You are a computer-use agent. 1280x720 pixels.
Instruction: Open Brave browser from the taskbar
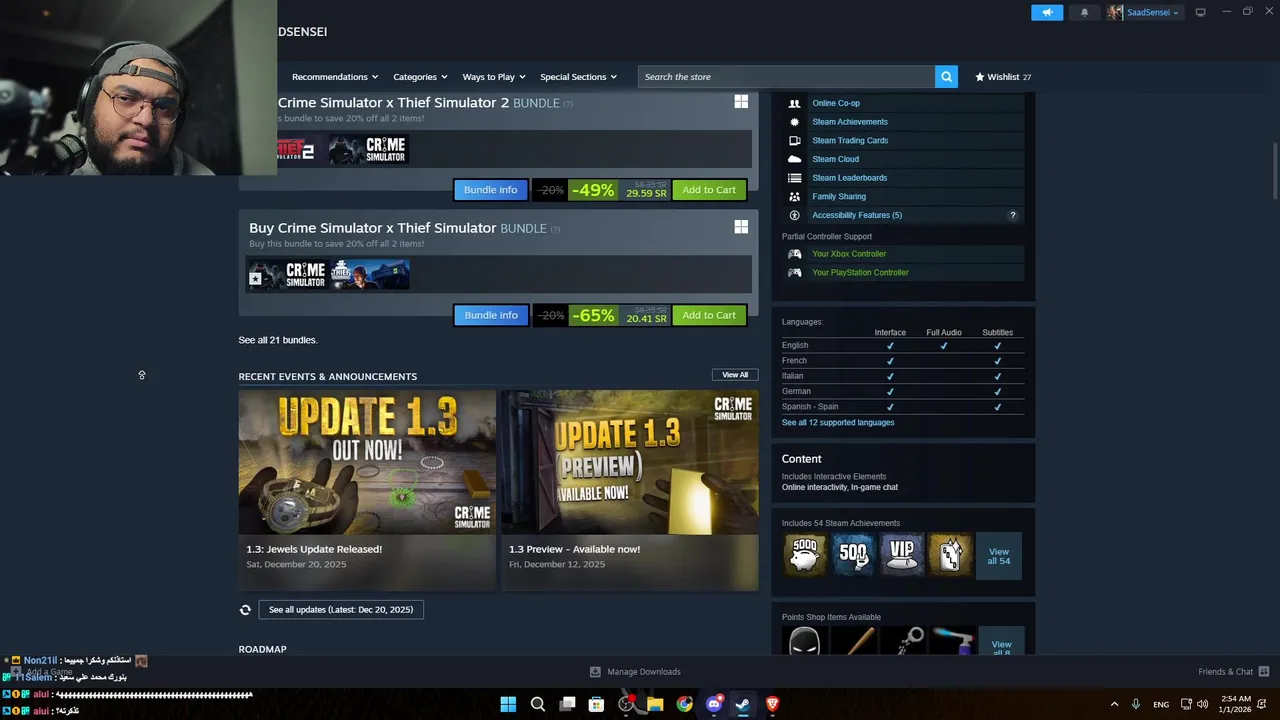pos(772,704)
